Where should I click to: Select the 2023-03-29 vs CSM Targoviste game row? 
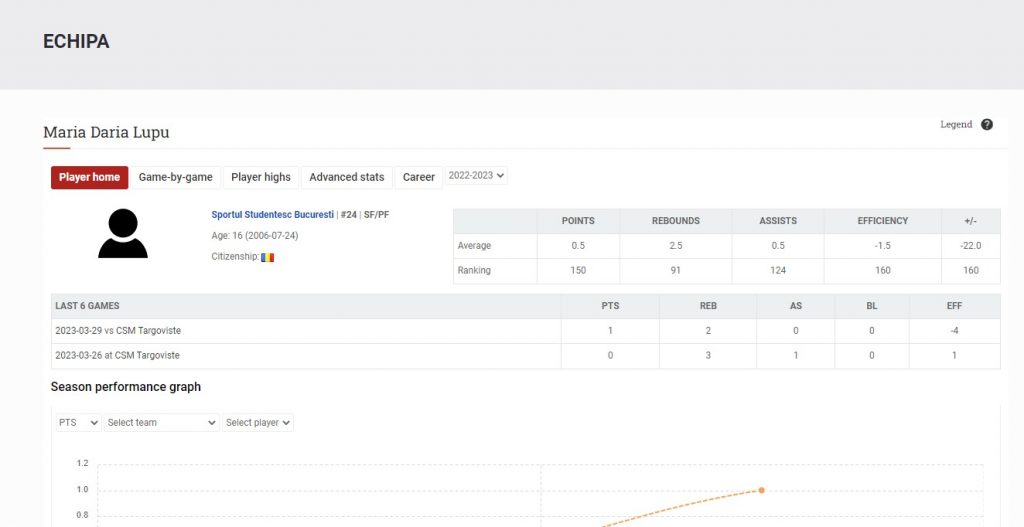(x=118, y=331)
